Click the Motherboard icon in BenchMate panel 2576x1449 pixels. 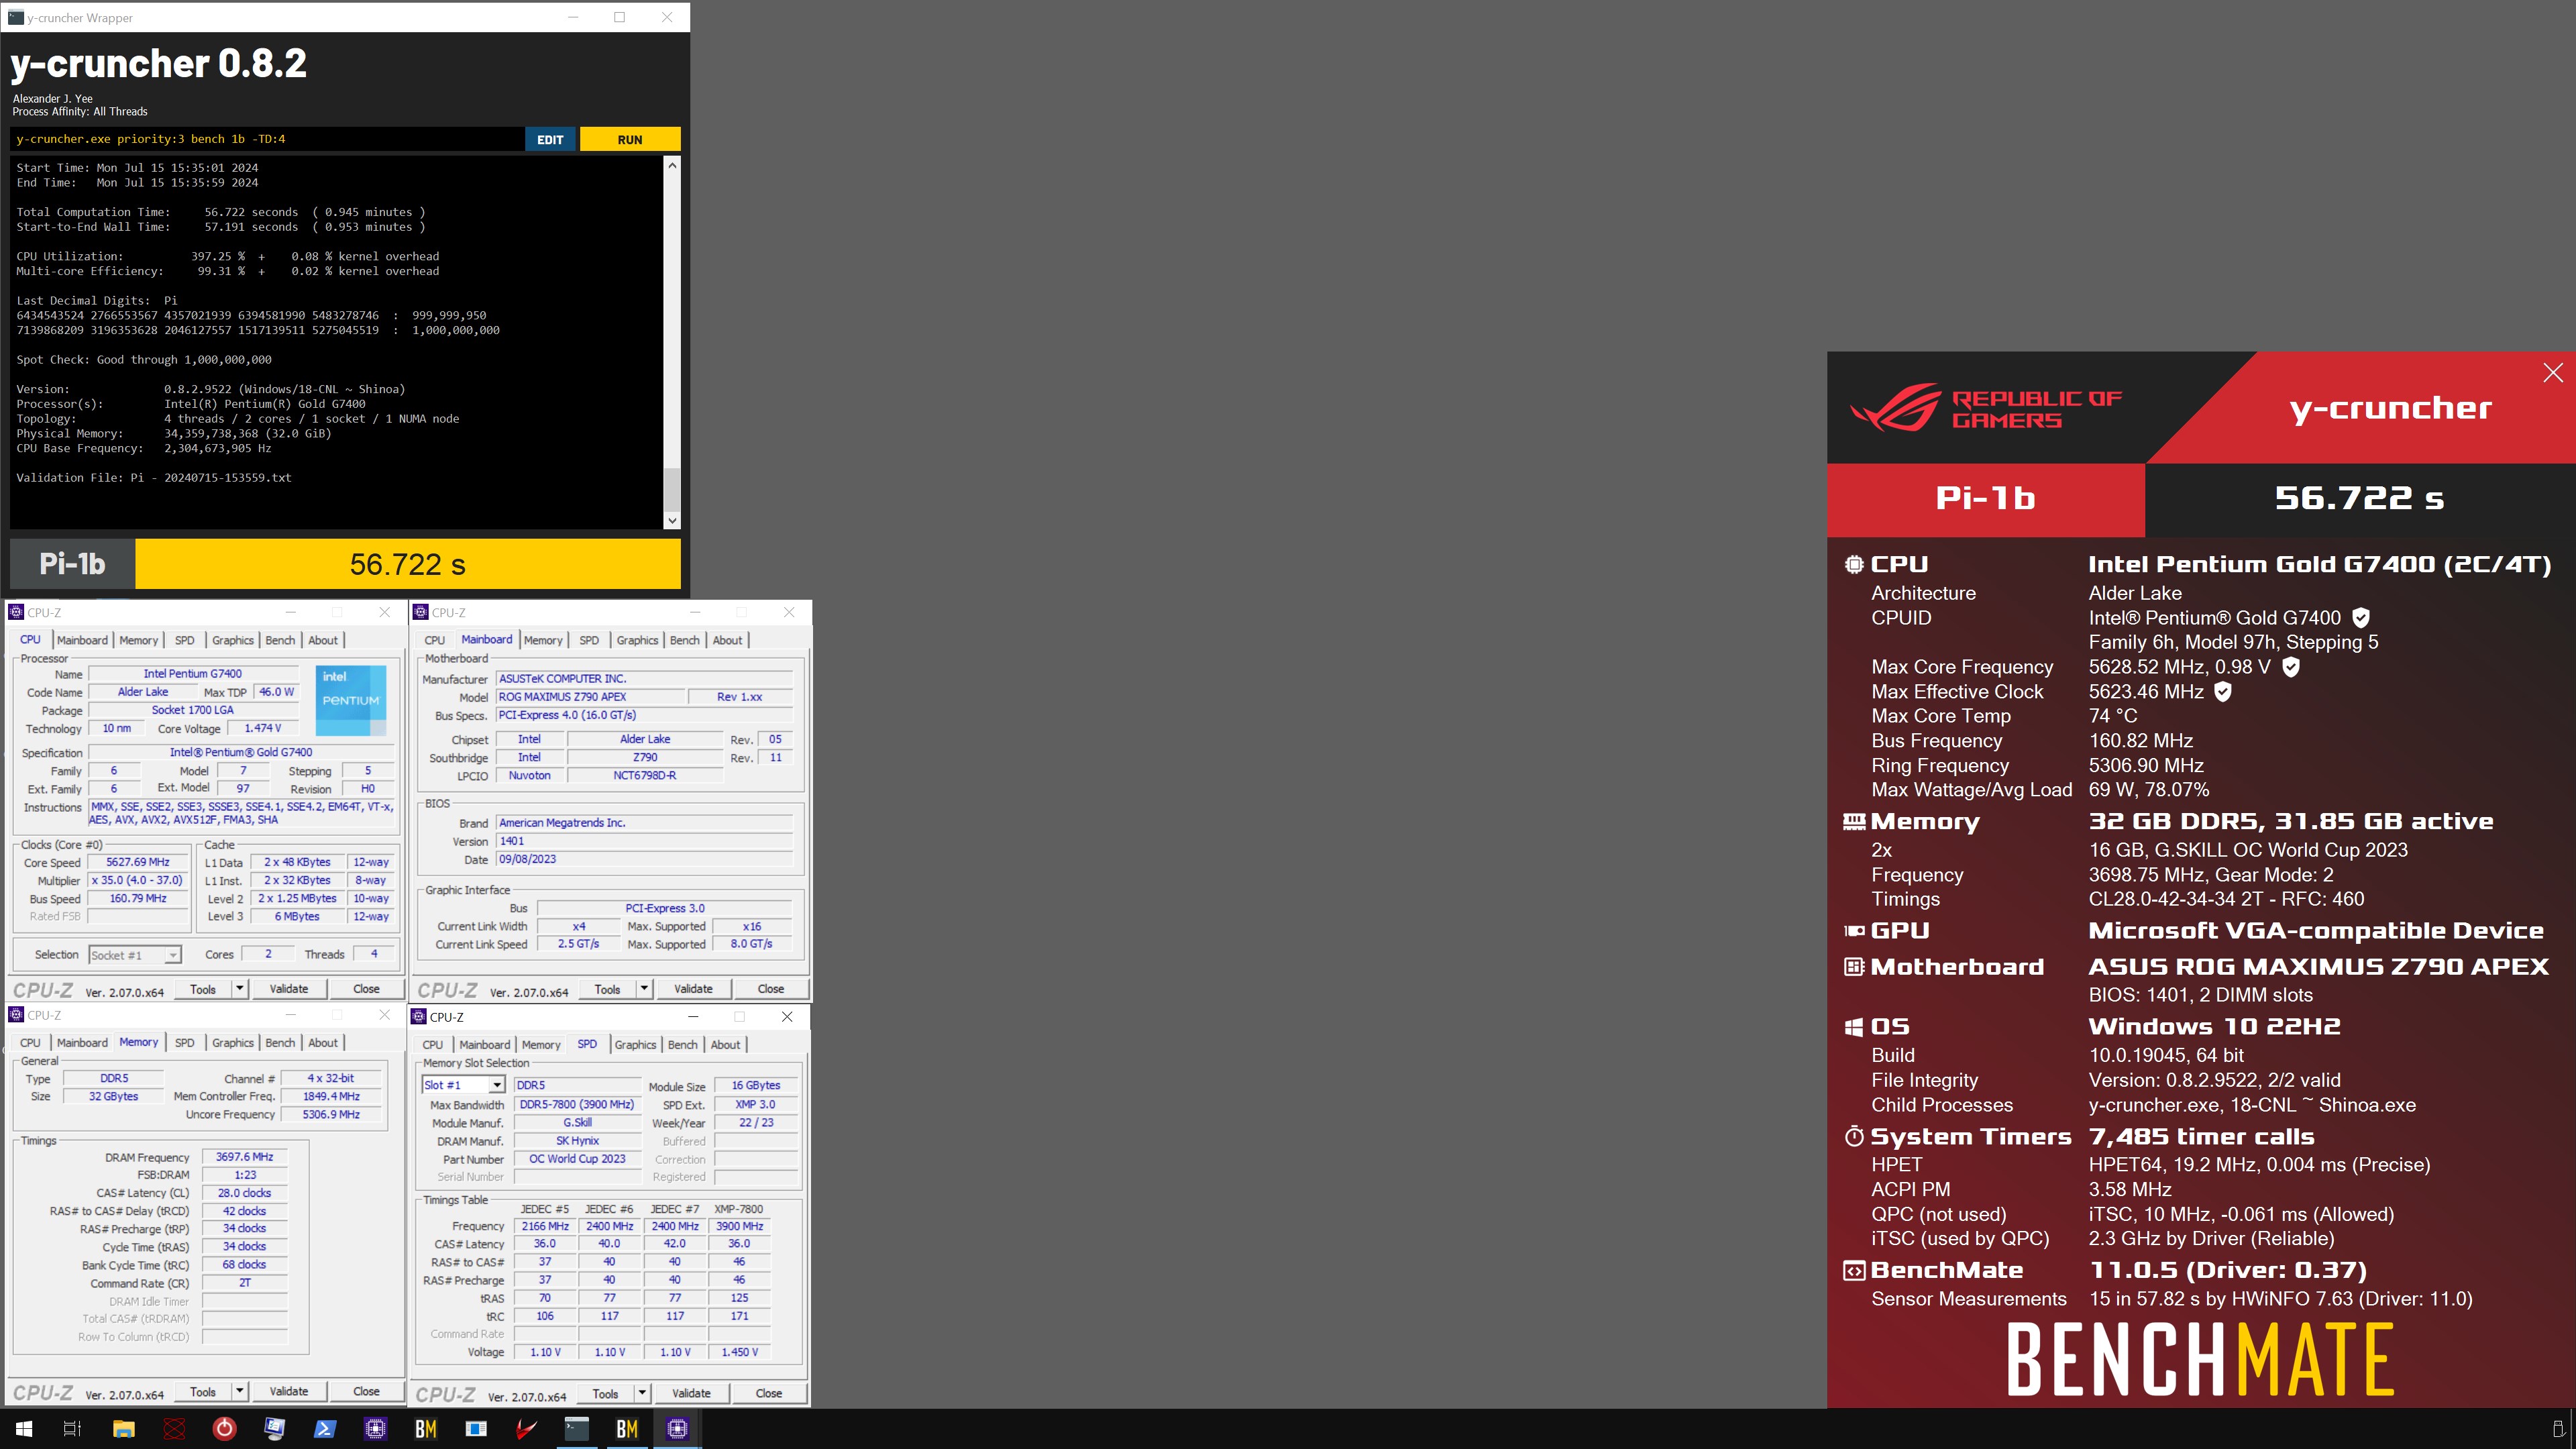point(1854,967)
